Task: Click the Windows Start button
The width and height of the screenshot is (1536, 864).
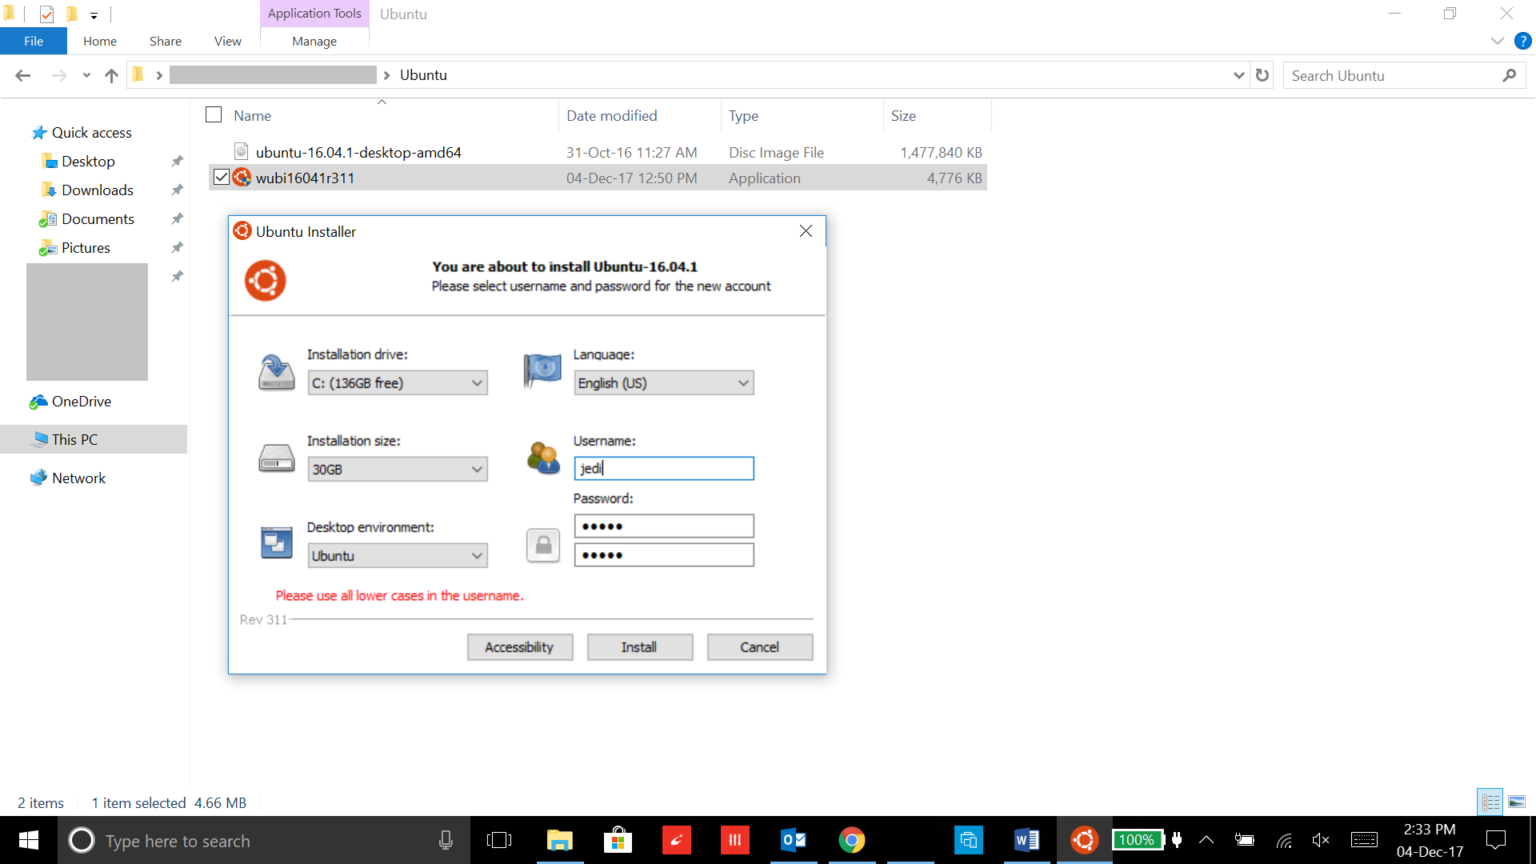Action: [28, 840]
